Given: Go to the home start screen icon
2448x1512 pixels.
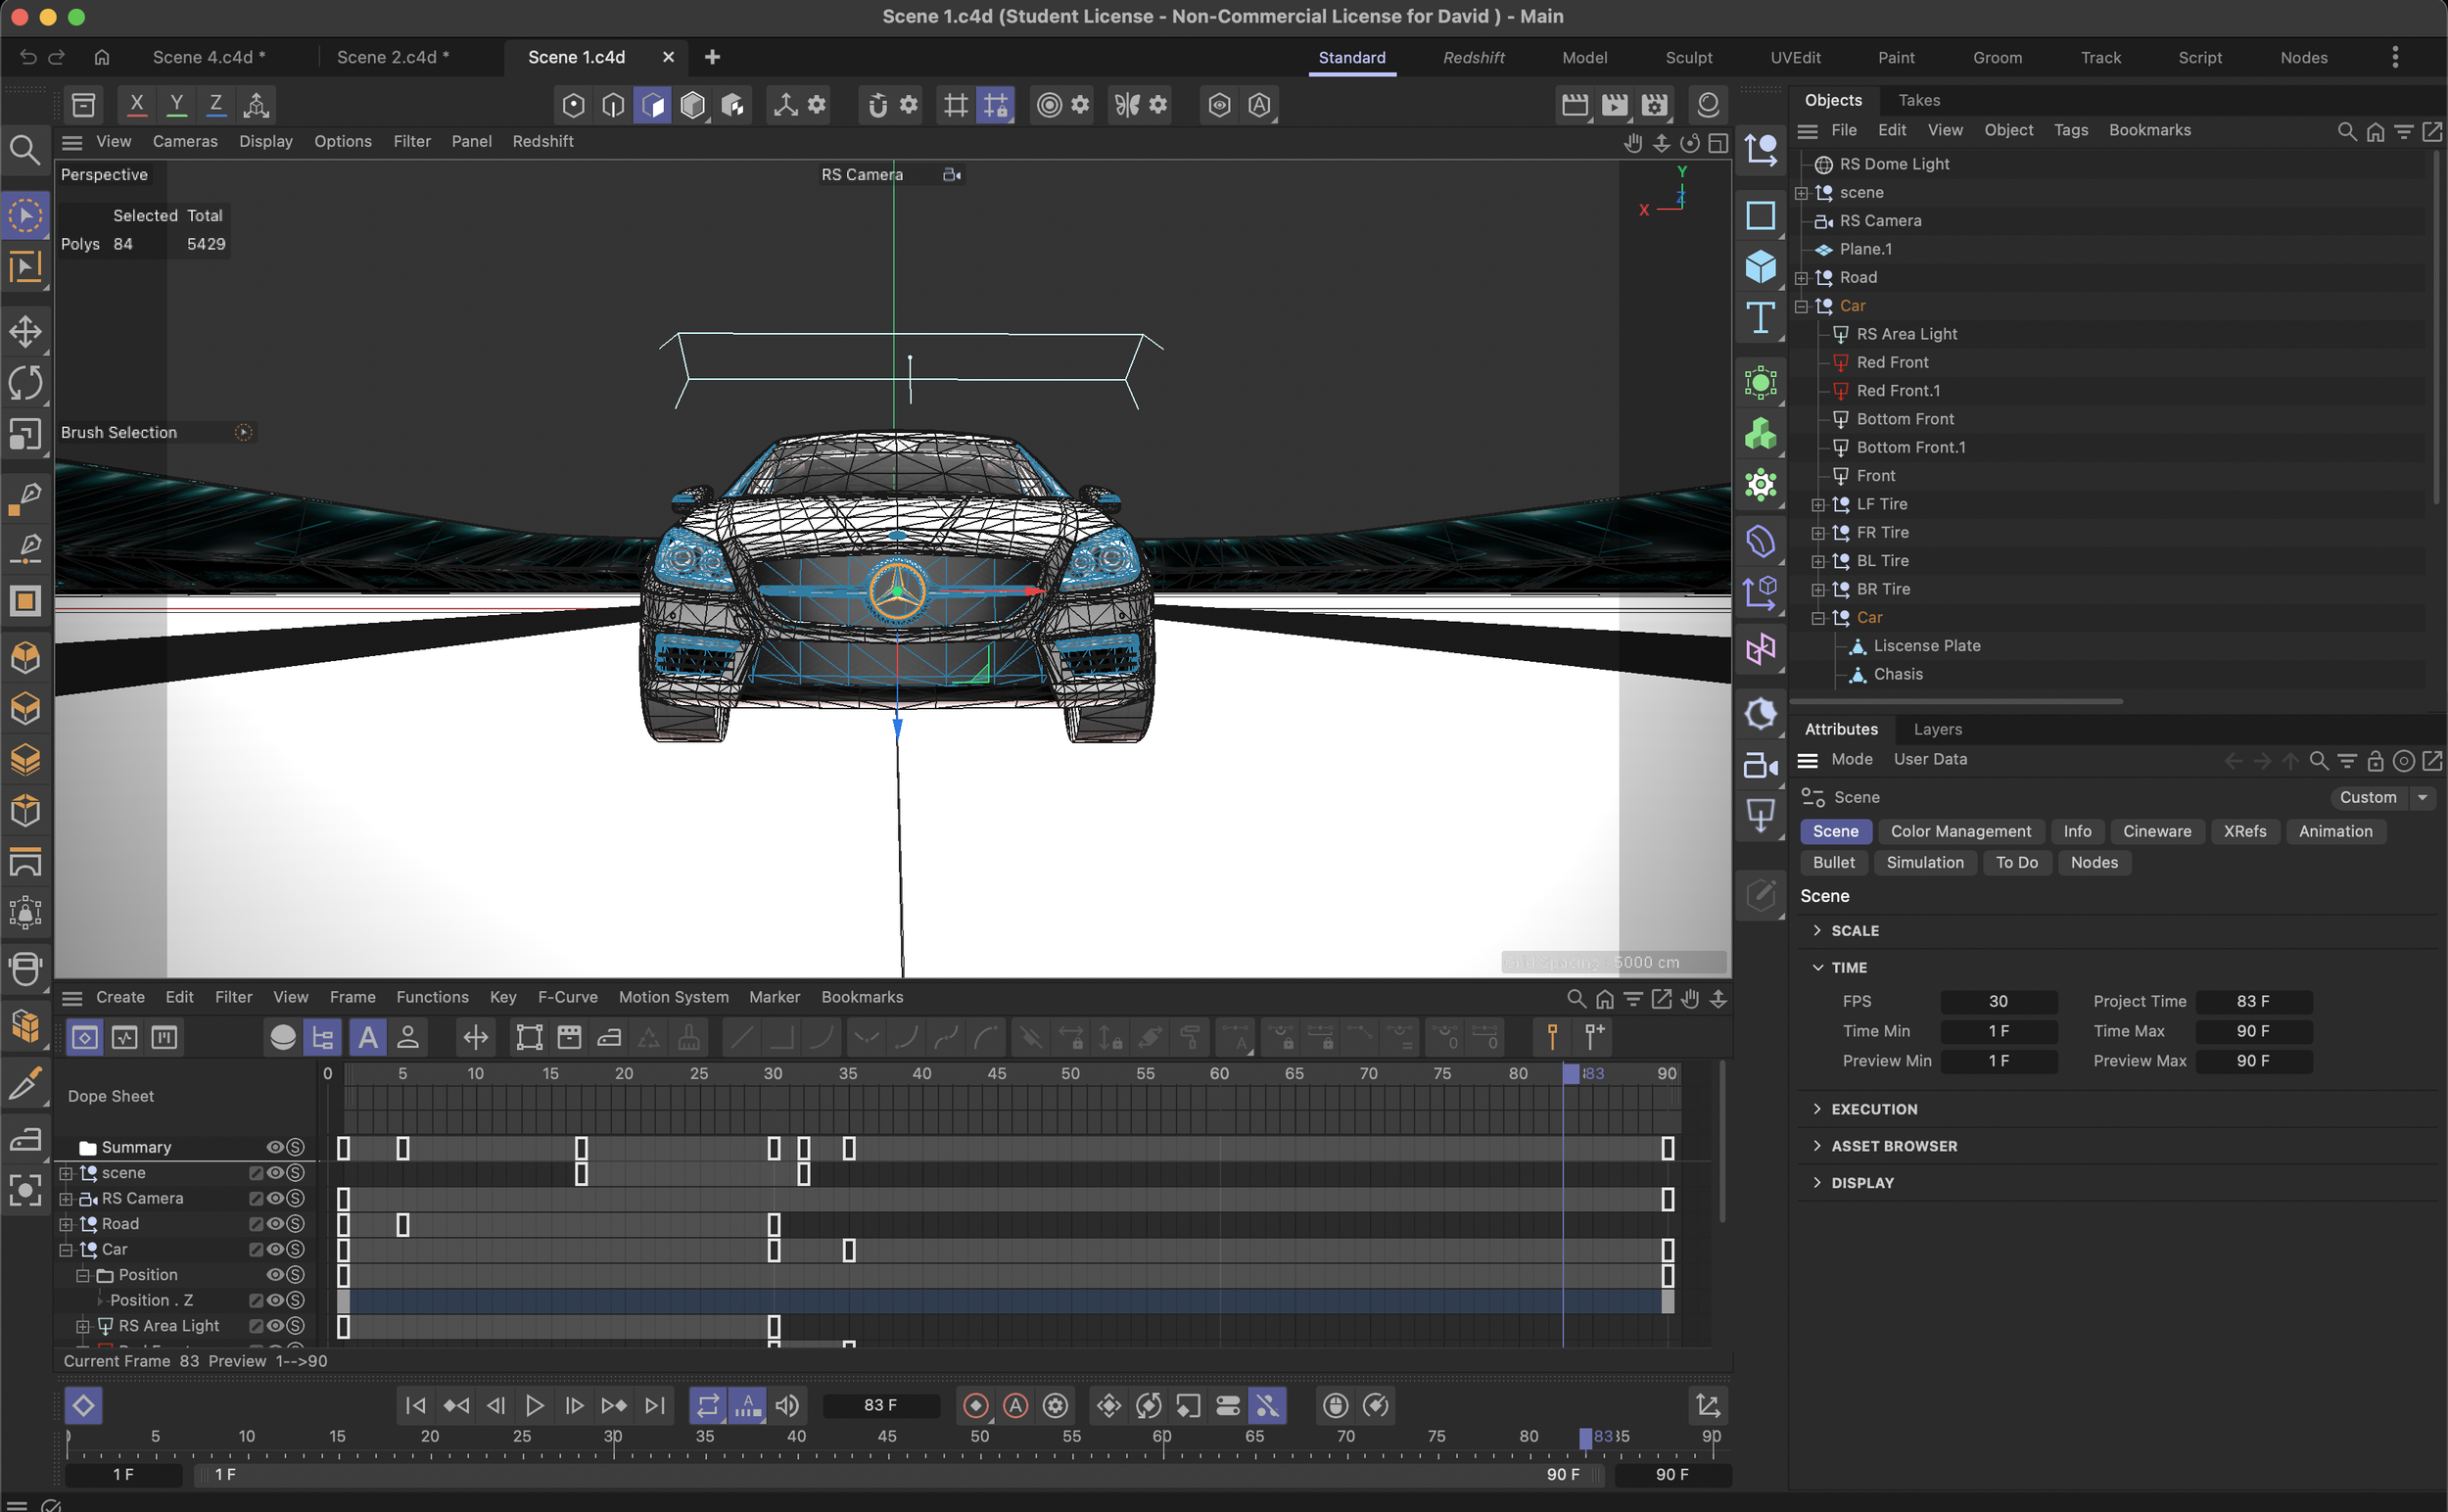Looking at the screenshot, I should pos(101,57).
